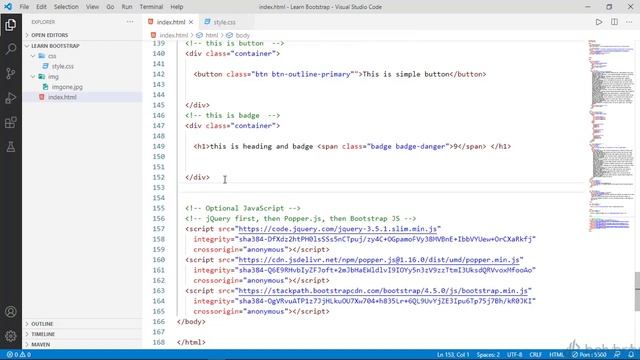Open the jquery slim.min.js URL link
The width and height of the screenshot is (640, 360).
338,229
